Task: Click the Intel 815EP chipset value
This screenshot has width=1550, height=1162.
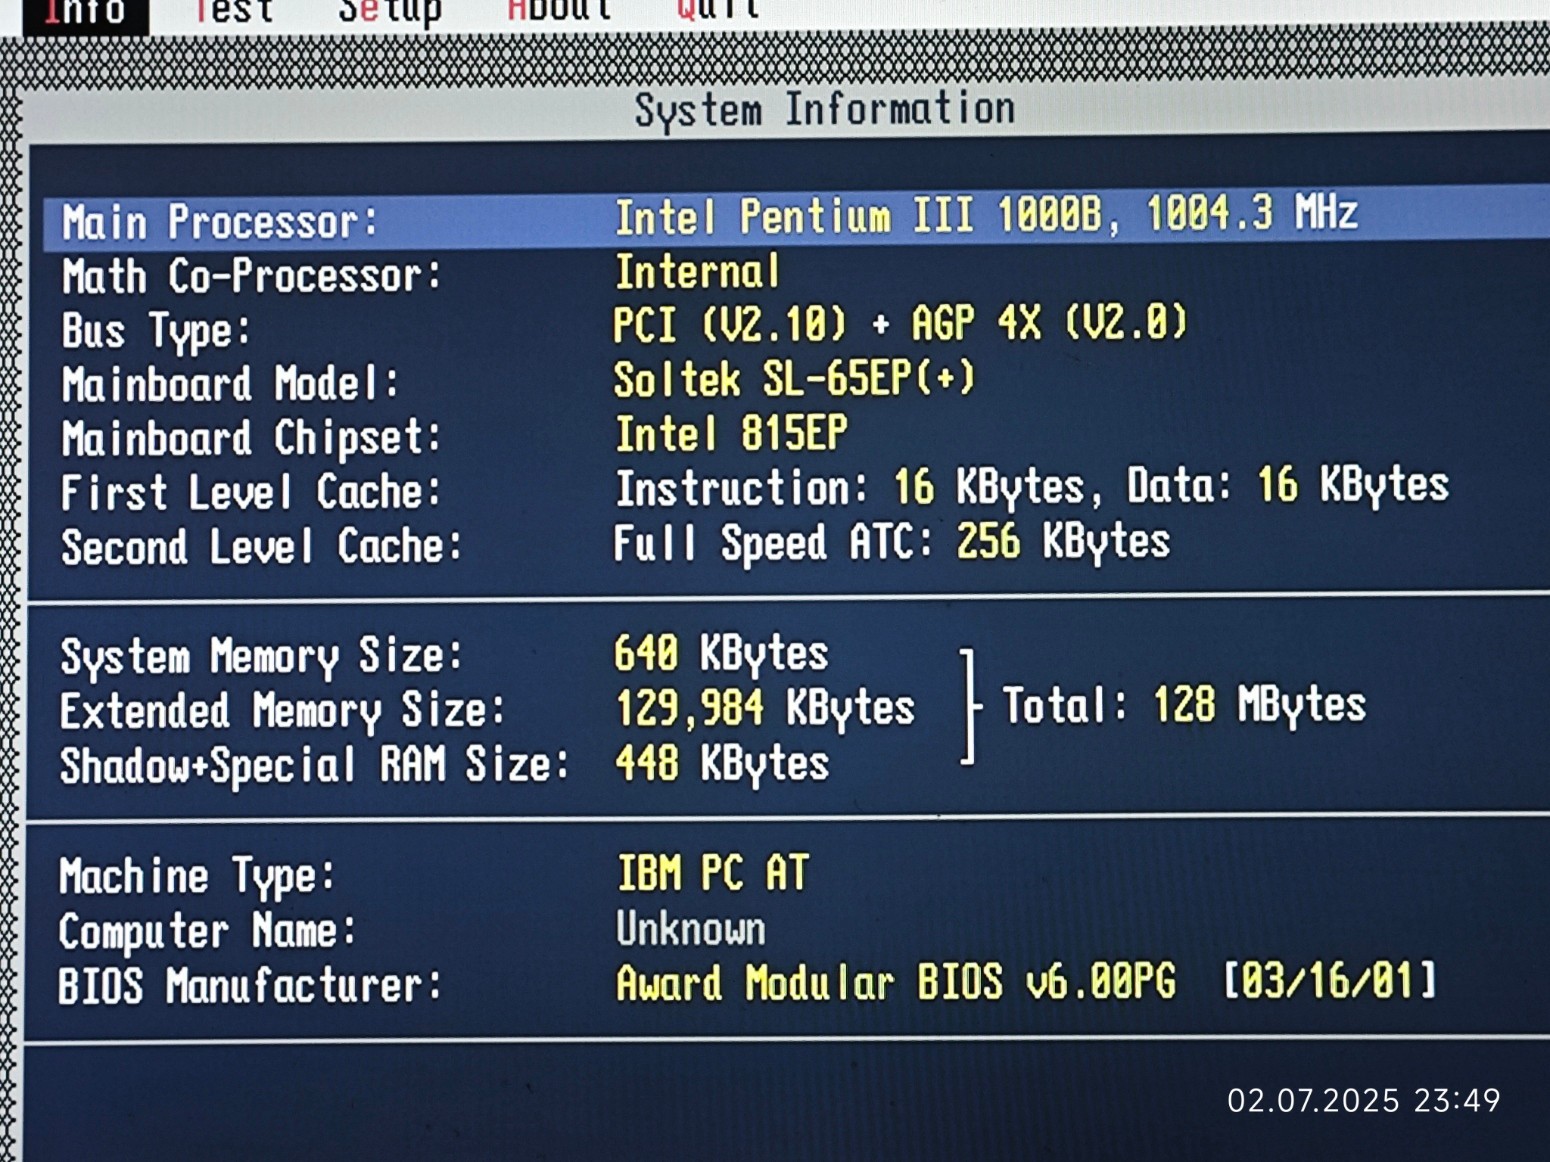Action: coord(731,434)
